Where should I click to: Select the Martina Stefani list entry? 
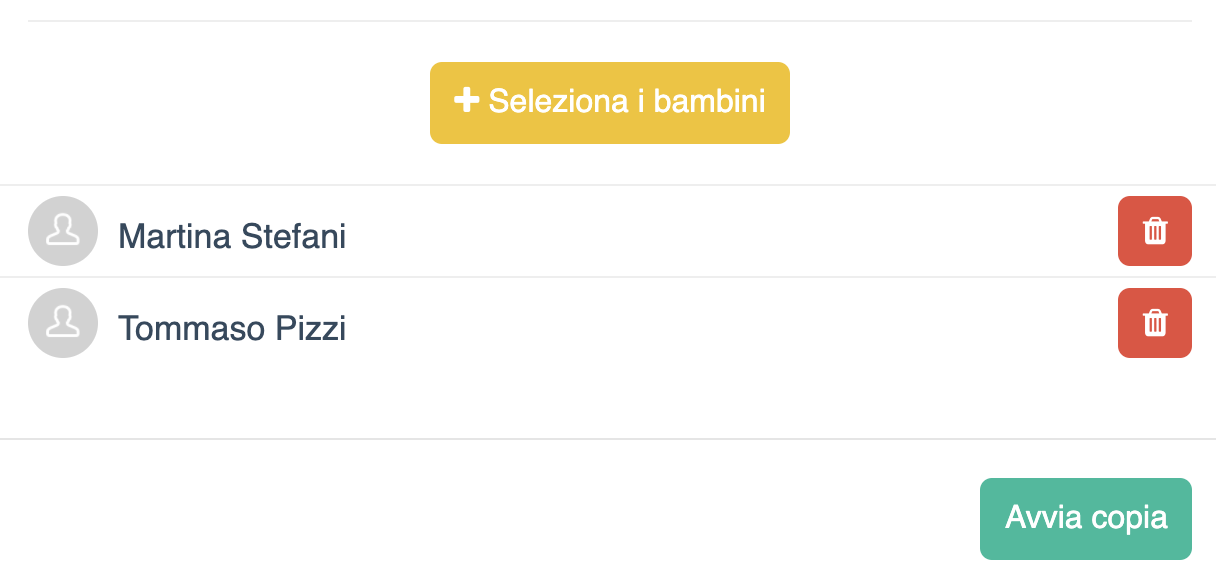(400, 231)
